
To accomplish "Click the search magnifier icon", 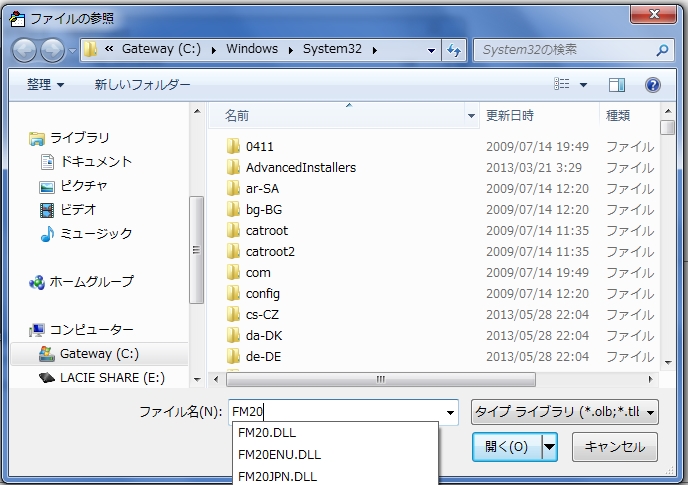I will [662, 50].
